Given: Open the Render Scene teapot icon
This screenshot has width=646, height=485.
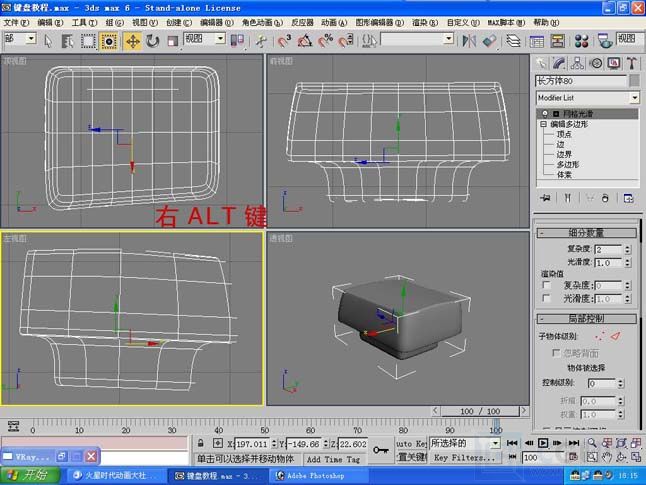Looking at the screenshot, I should 605,41.
